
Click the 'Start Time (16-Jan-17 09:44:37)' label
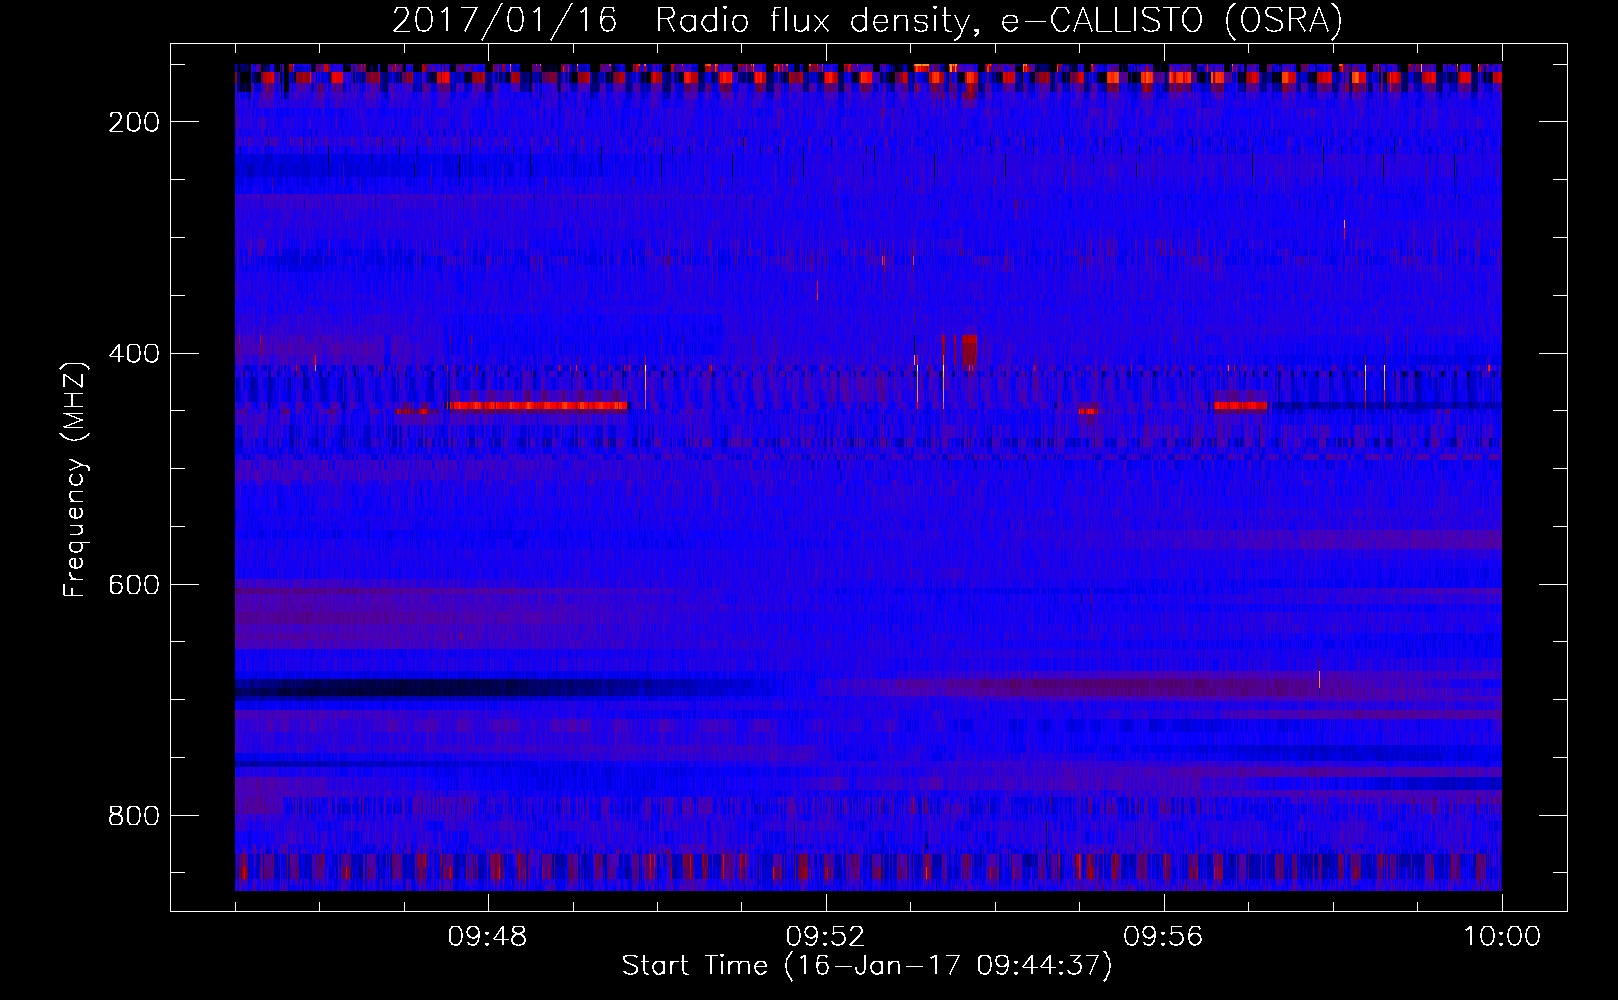pyautogui.click(x=867, y=965)
